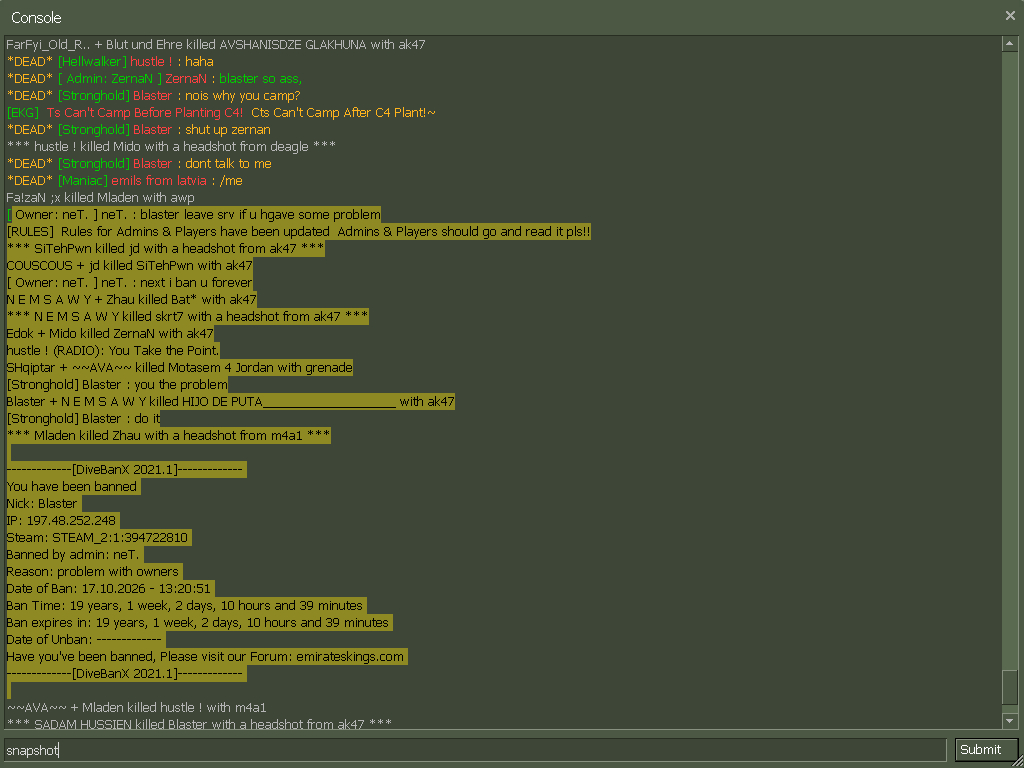The image size is (1024, 768).
Task: Click 'Reason: problem with owners' line
Action: 94,571
